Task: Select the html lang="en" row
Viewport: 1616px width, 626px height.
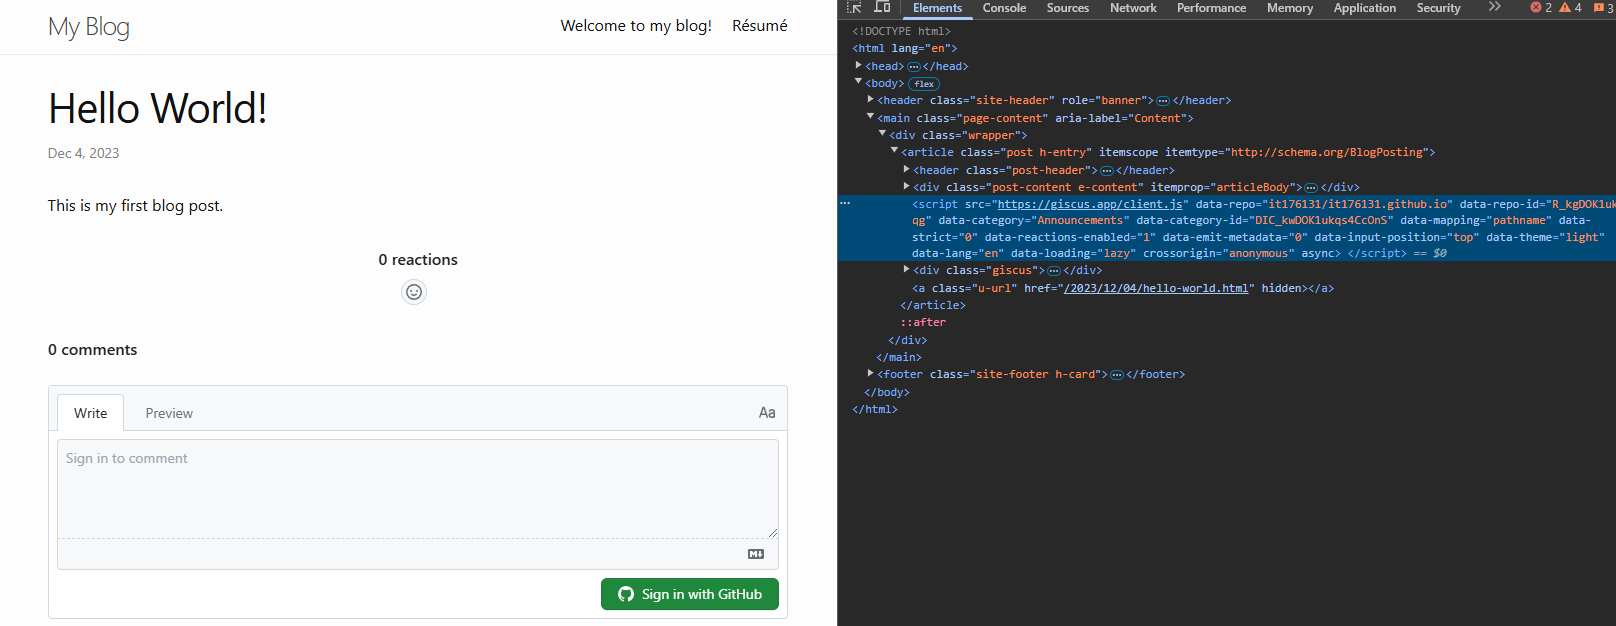Action: click(904, 48)
